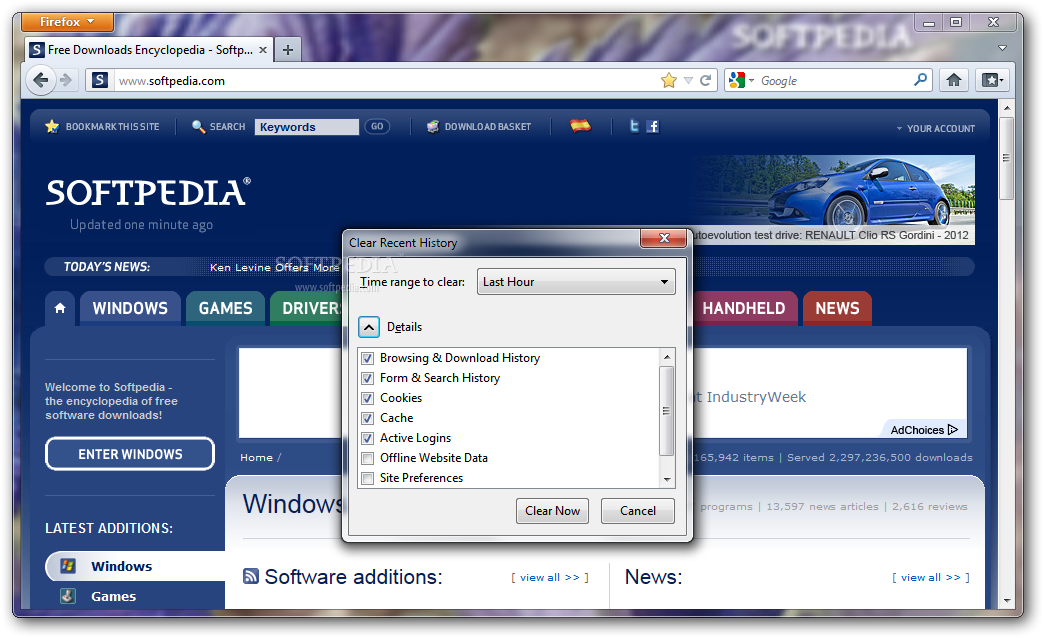
Task: Open Softpedia Facebook icon
Action: click(x=652, y=127)
